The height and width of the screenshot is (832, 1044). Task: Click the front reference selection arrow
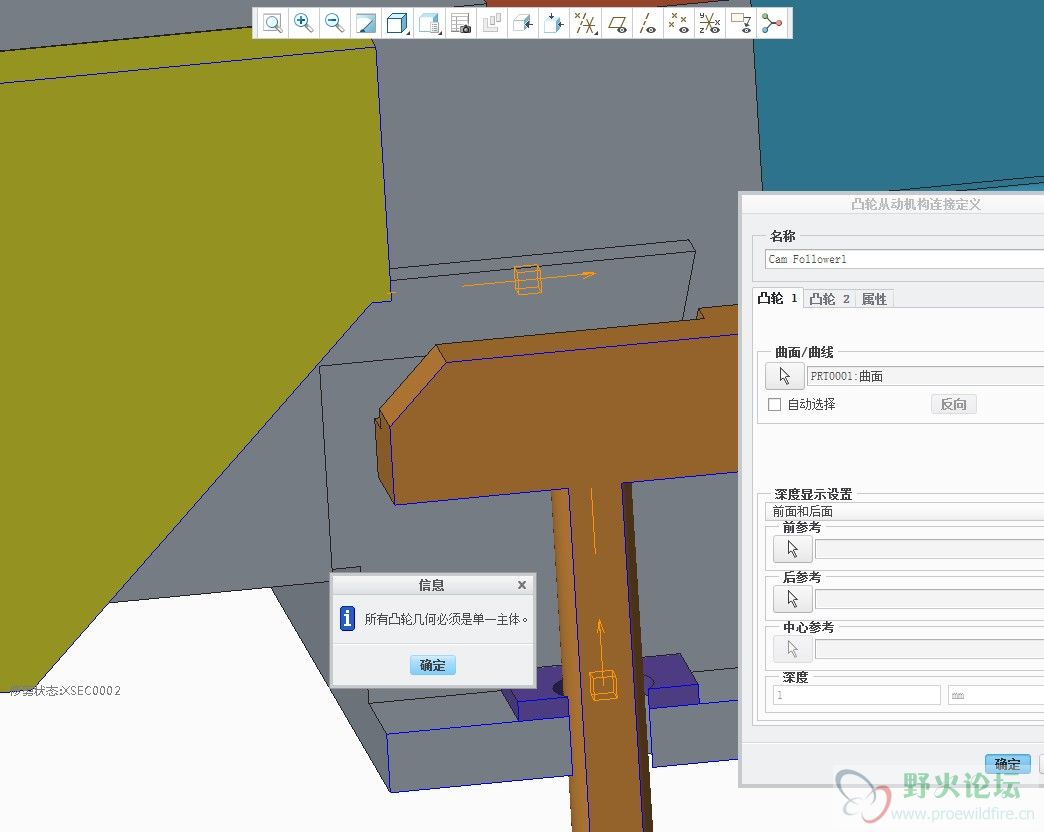[792, 549]
